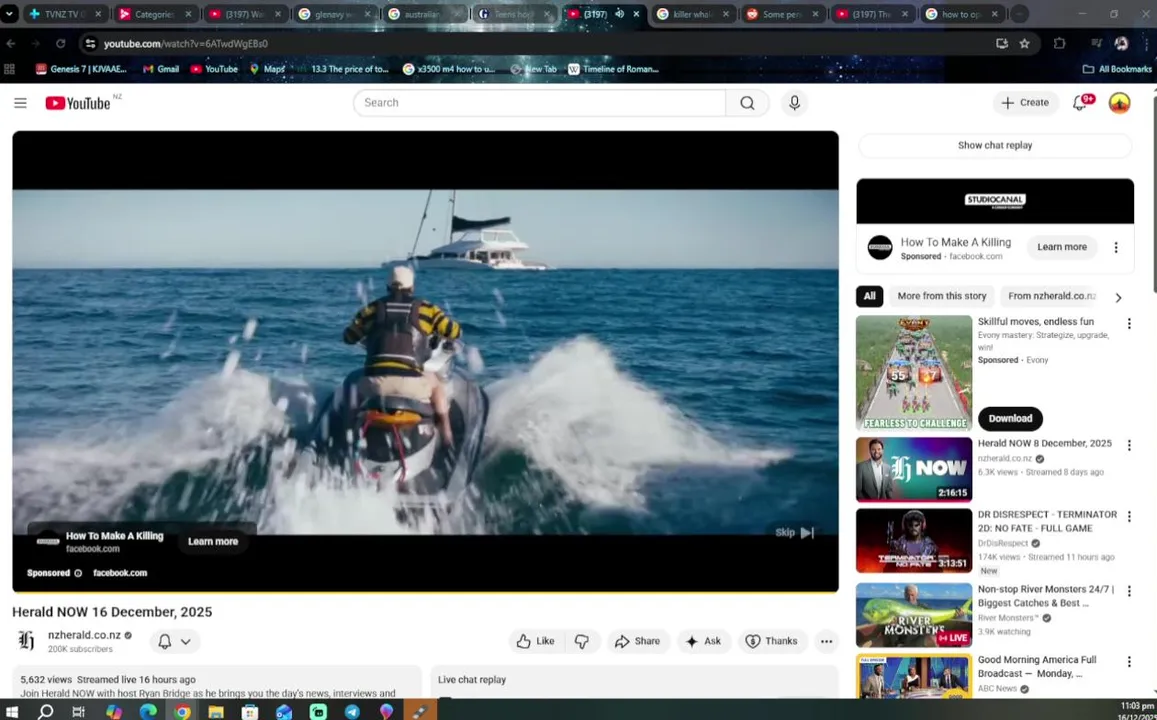The width and height of the screenshot is (1157, 720).
Task: Switch to the how to op tab
Action: click(961, 14)
